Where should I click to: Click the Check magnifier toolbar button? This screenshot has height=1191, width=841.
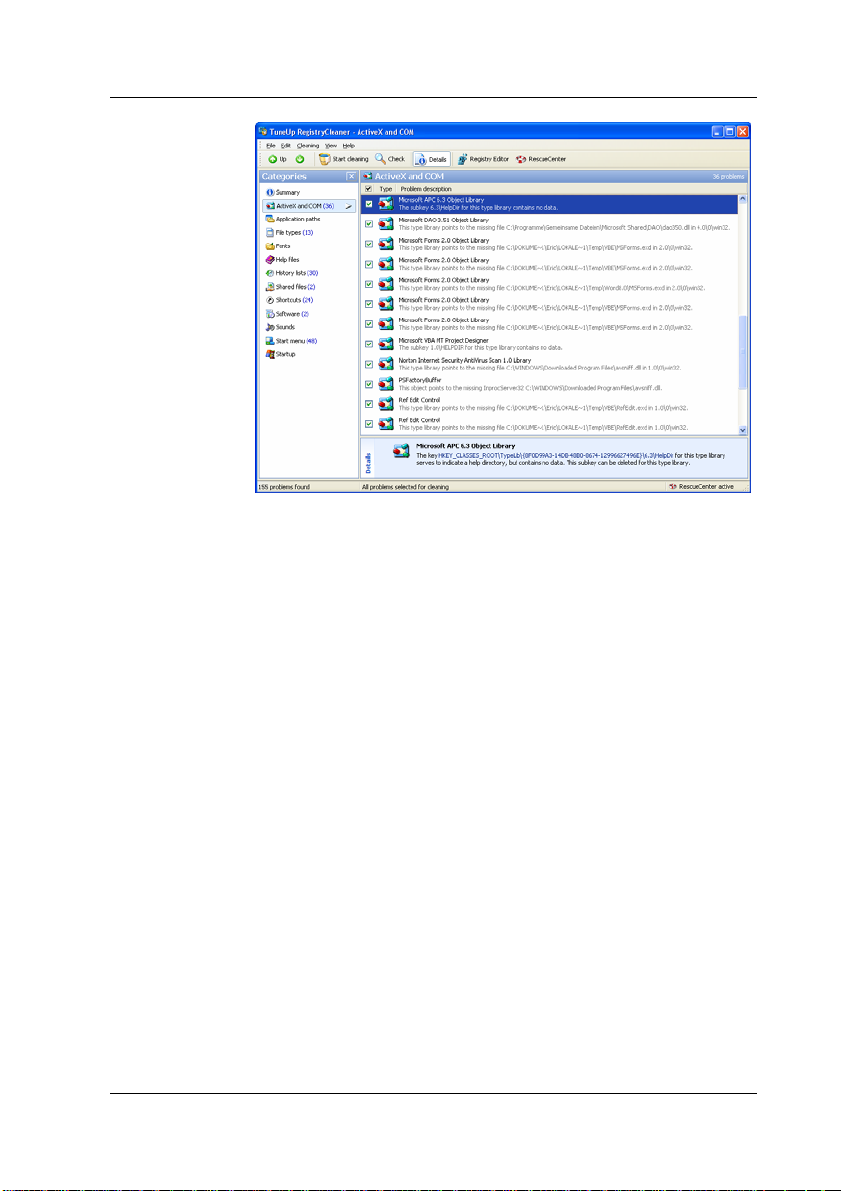[x=390, y=159]
